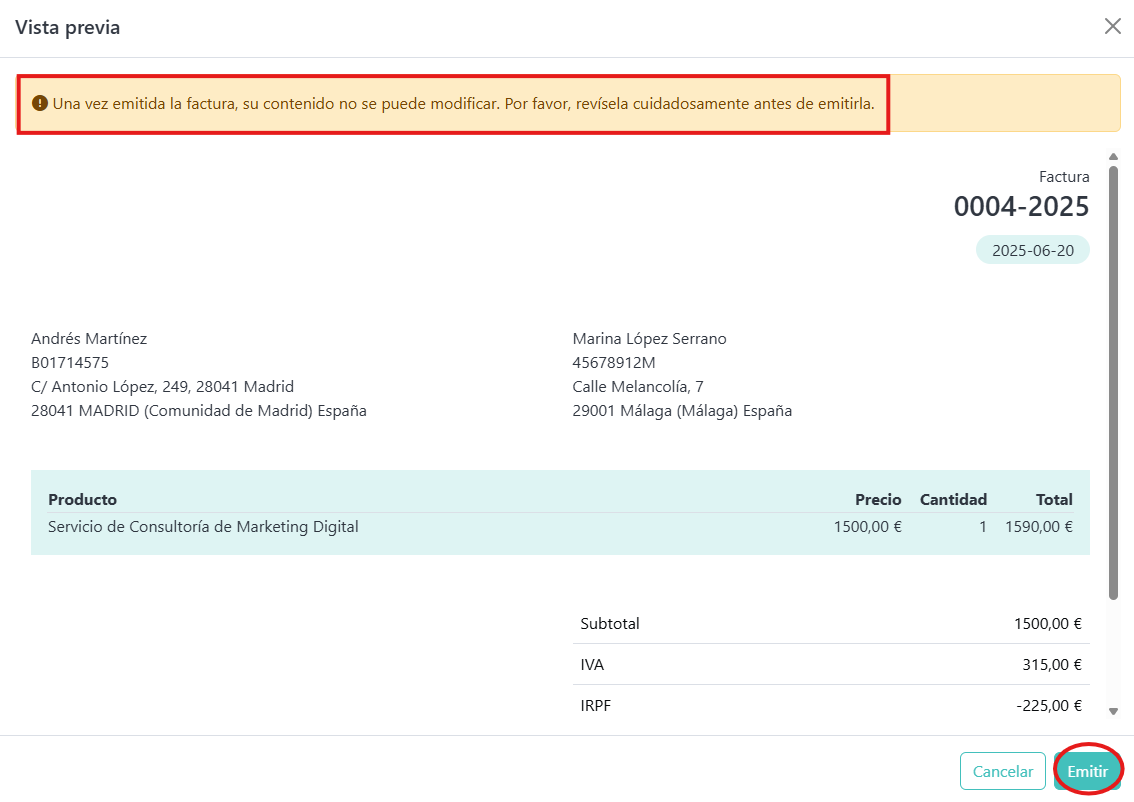This screenshot has width=1134, height=802.
Task: Cancel the invoice preview
Action: click(x=1002, y=771)
